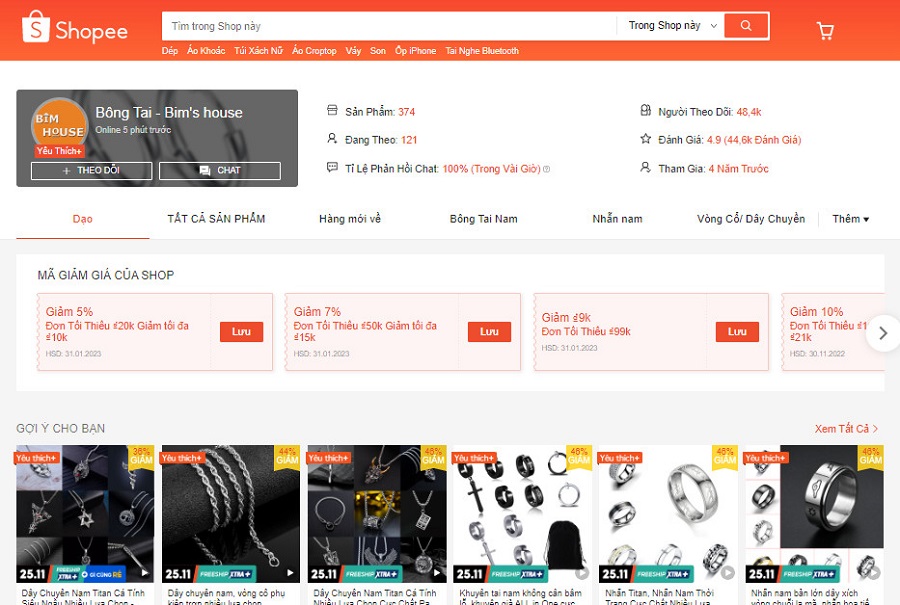Save the Giảm ₫9k voucher with Lưu
The image size is (900, 605).
[x=737, y=332]
